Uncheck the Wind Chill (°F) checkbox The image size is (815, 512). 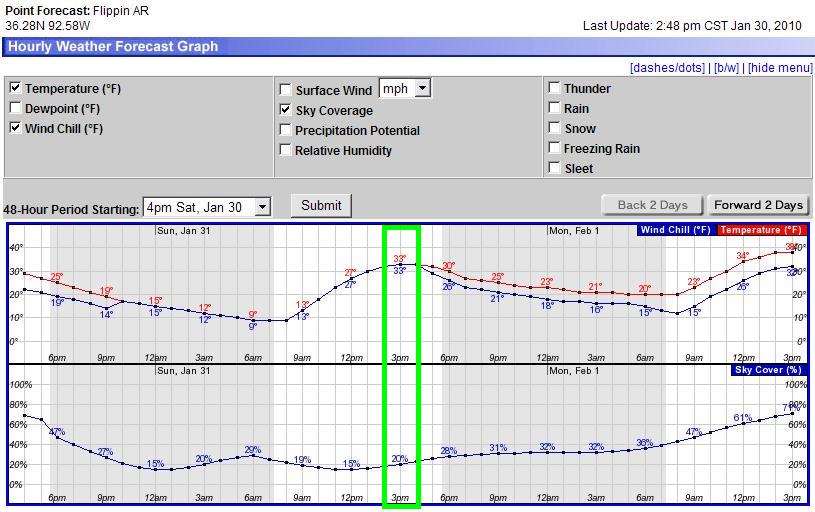[15, 128]
